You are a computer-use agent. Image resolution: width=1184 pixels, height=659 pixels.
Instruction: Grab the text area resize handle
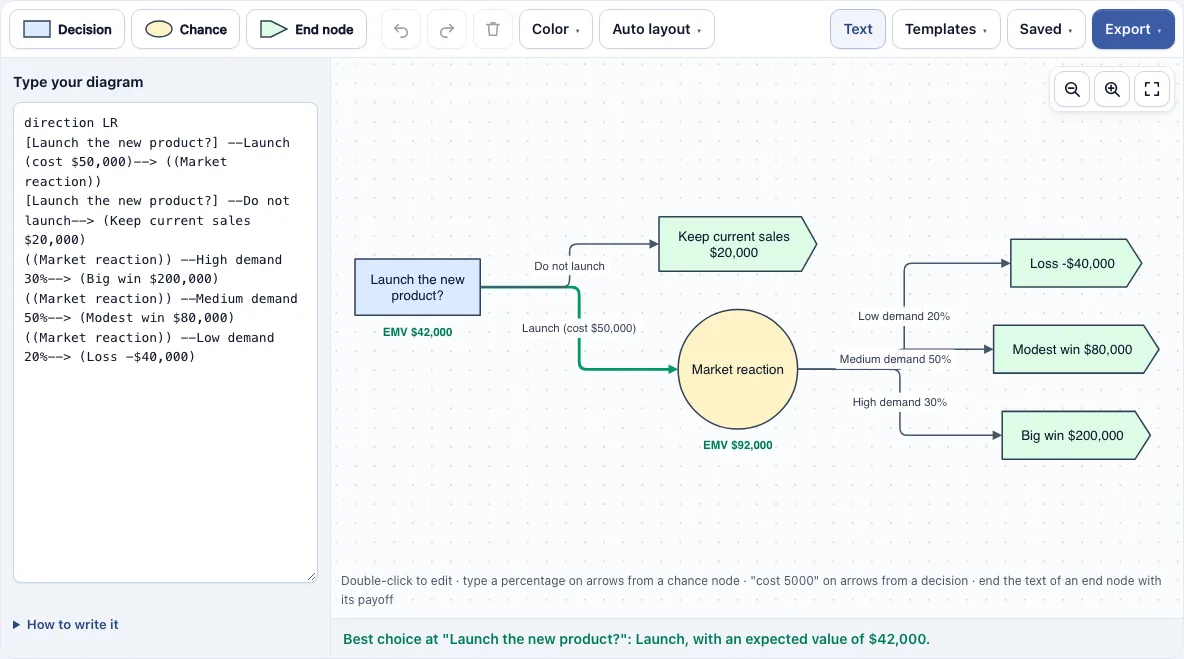point(311,576)
